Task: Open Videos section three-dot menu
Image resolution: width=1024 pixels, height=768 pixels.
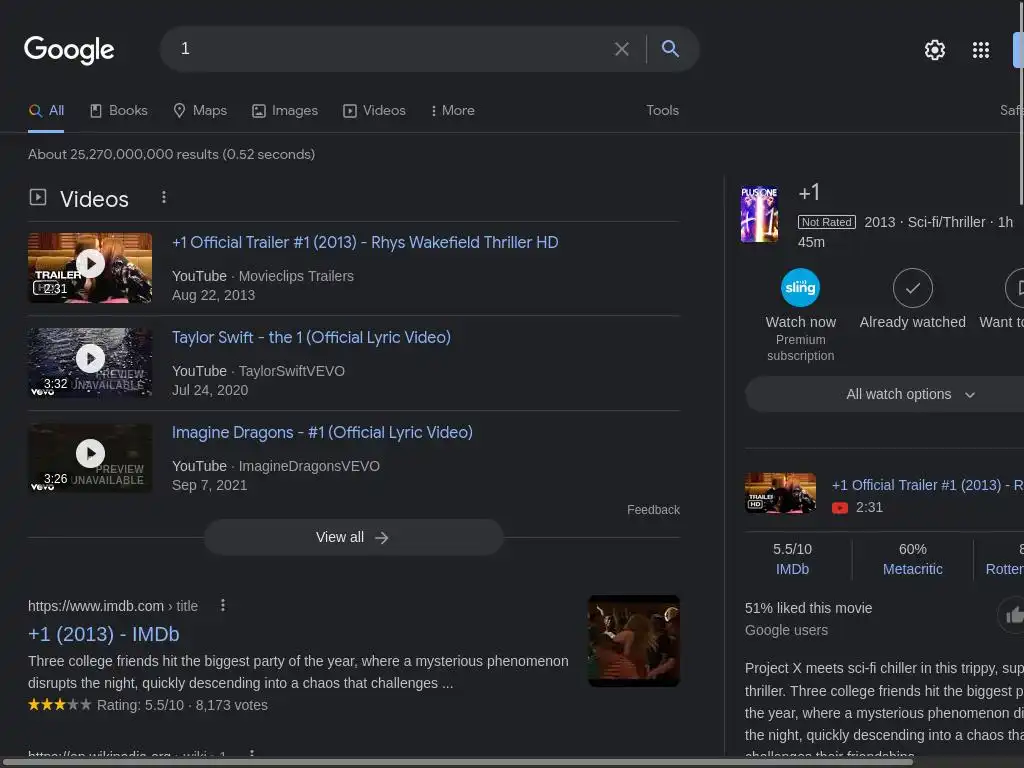Action: [x=164, y=197]
